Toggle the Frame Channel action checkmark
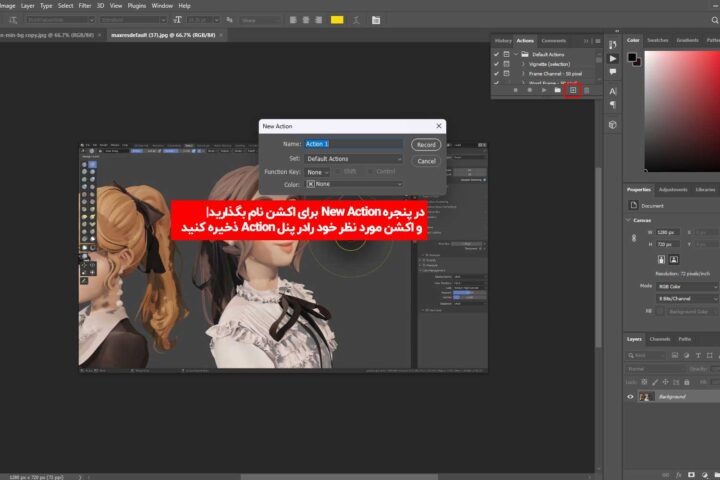Image resolution: width=720 pixels, height=480 pixels. click(496, 73)
